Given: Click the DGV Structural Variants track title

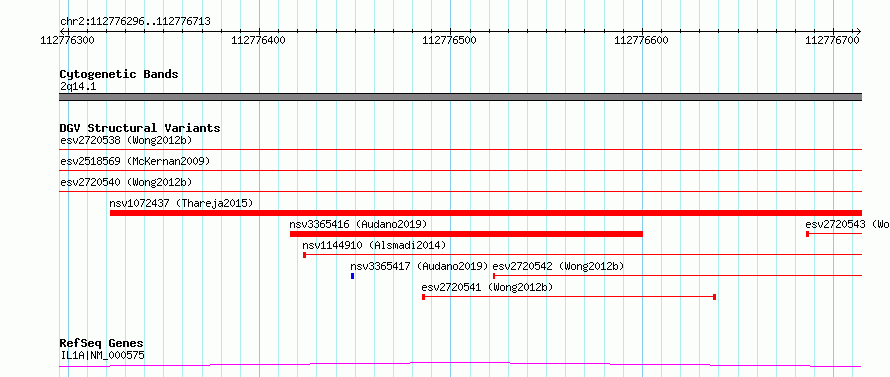Looking at the screenshot, I should 140,128.
